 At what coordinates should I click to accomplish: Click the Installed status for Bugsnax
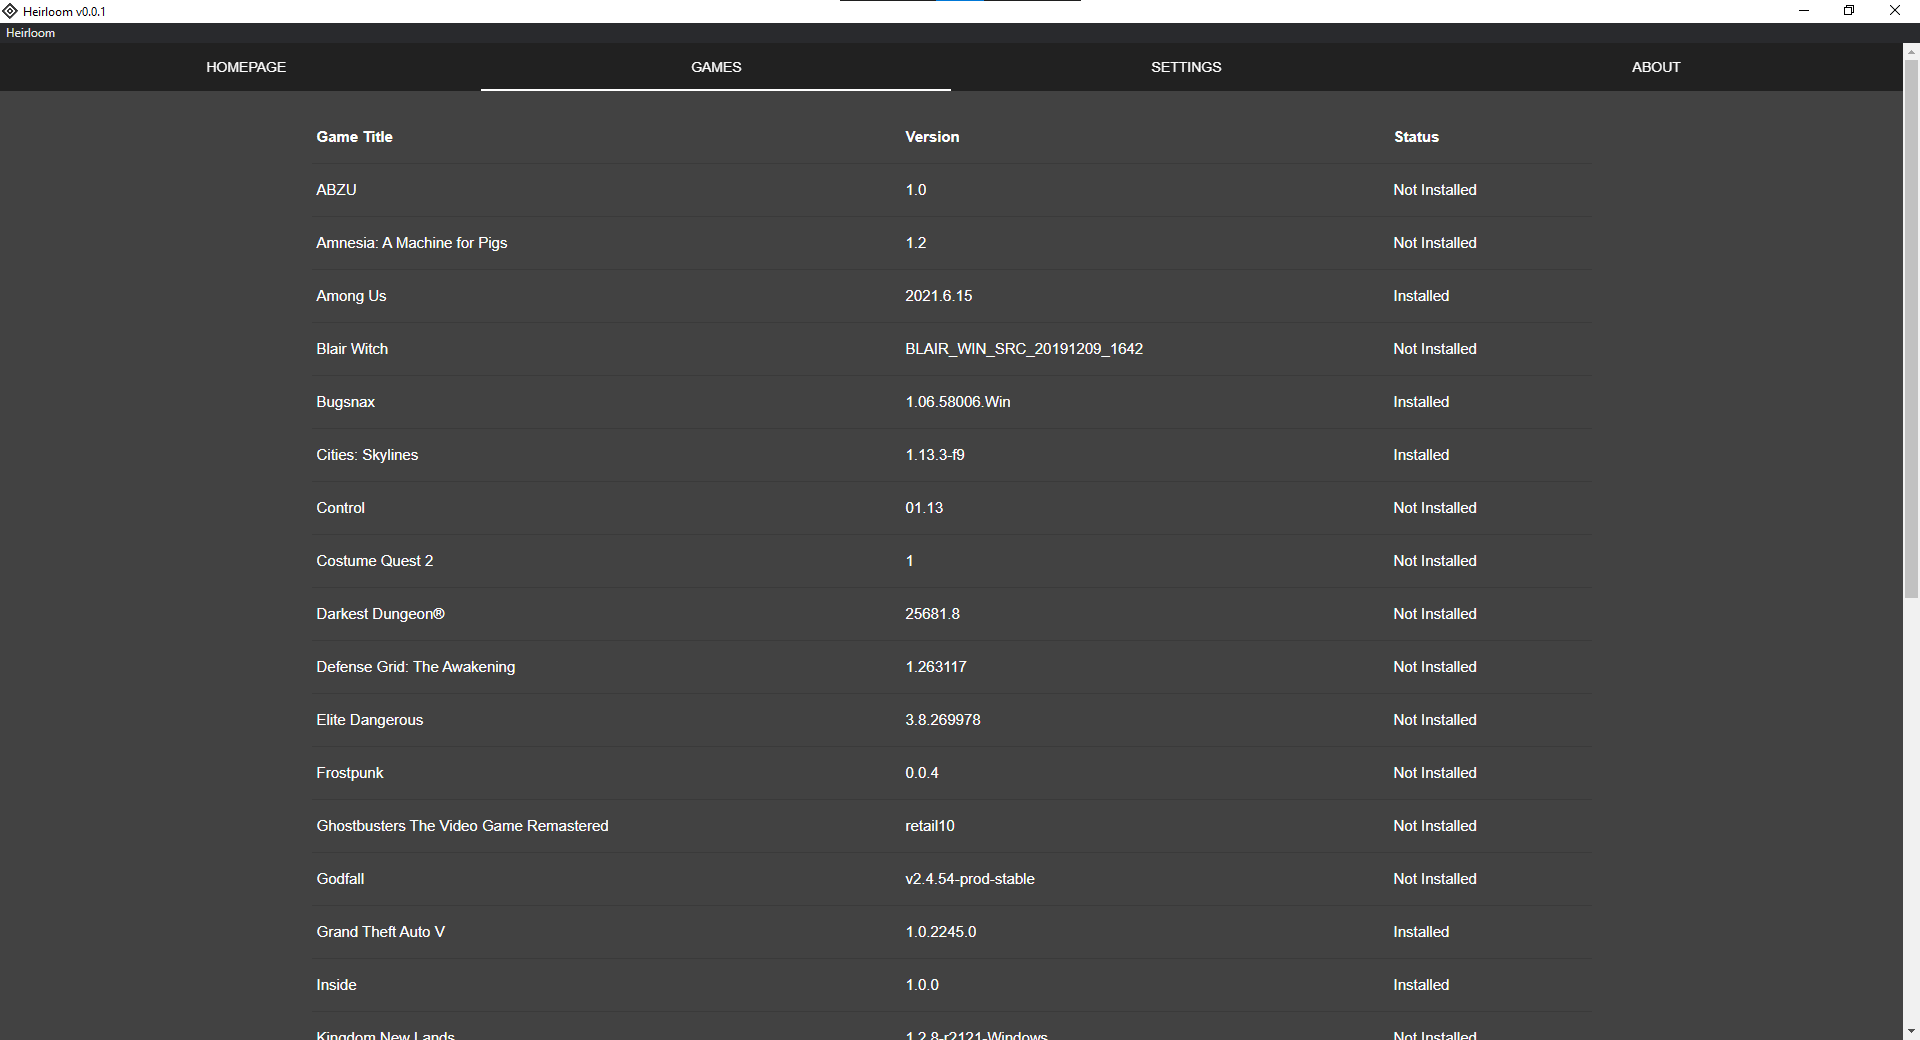pyautogui.click(x=1421, y=402)
